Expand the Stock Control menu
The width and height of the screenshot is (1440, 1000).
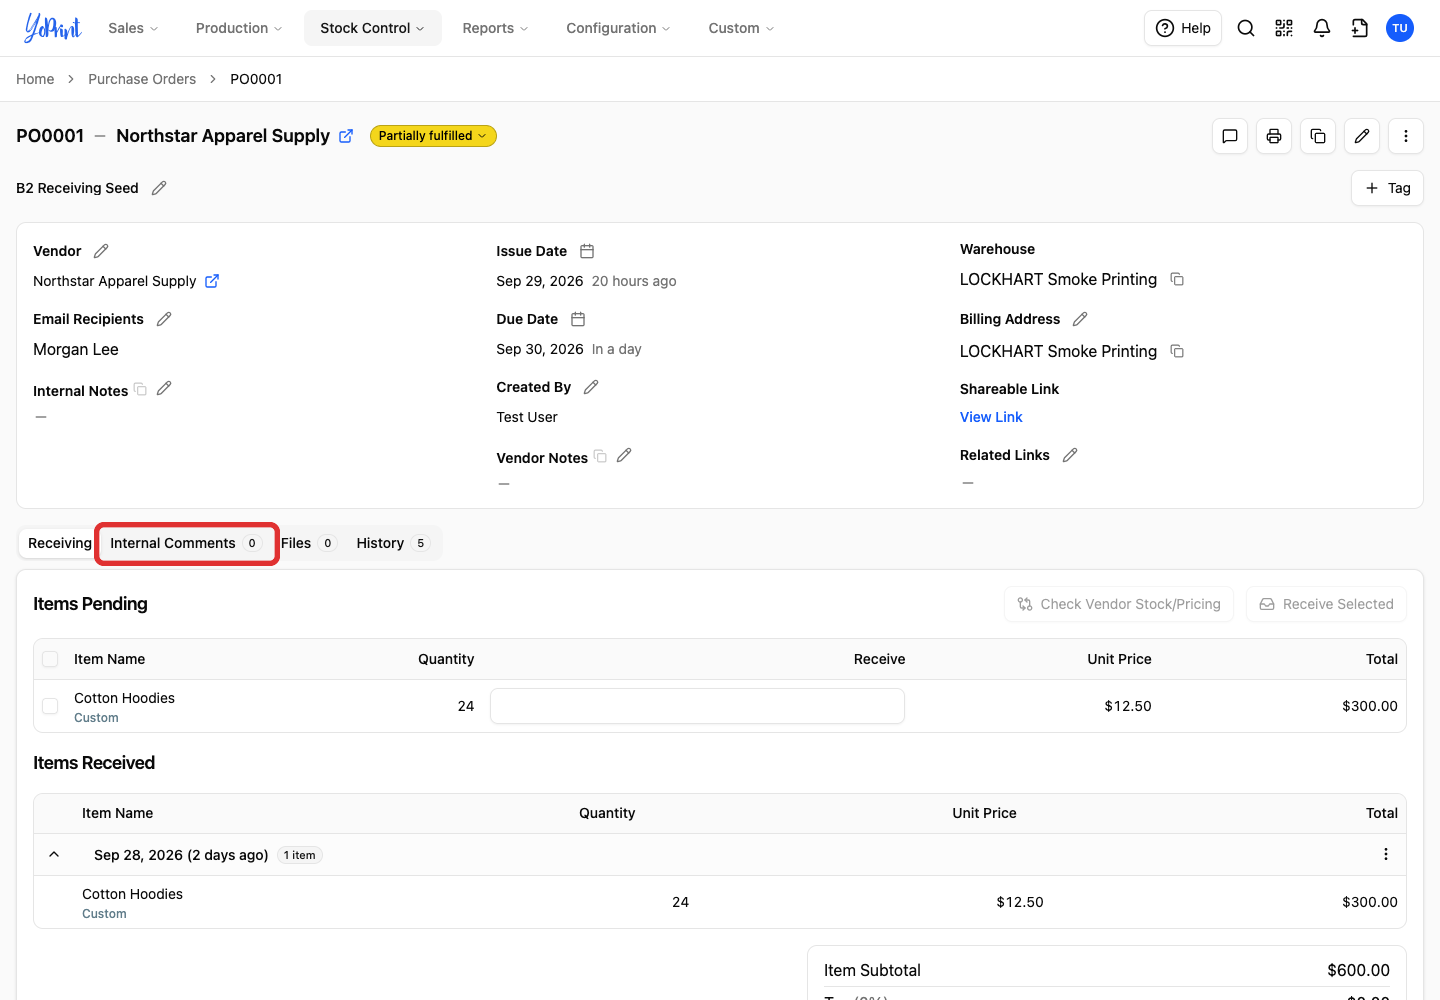click(372, 28)
